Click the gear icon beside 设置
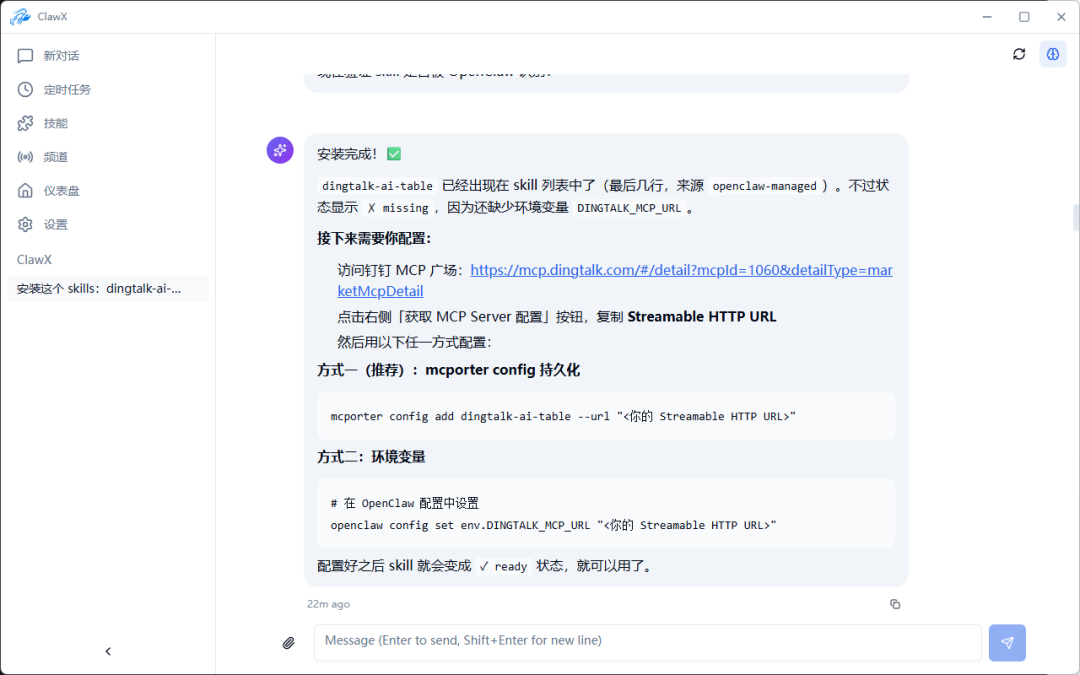This screenshot has height=675, width=1080. pos(25,225)
